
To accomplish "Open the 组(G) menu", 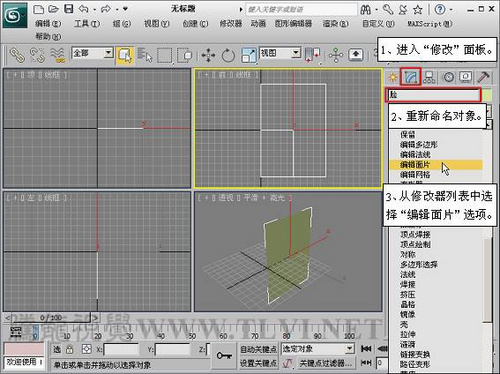I will point(122,24).
